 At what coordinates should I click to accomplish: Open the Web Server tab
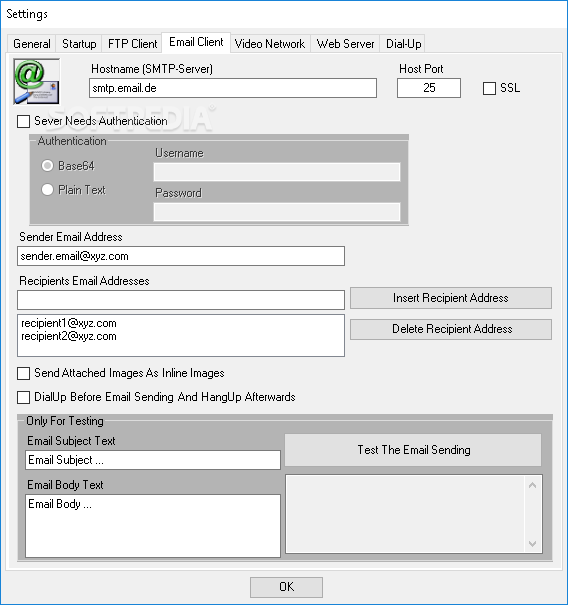pos(345,44)
